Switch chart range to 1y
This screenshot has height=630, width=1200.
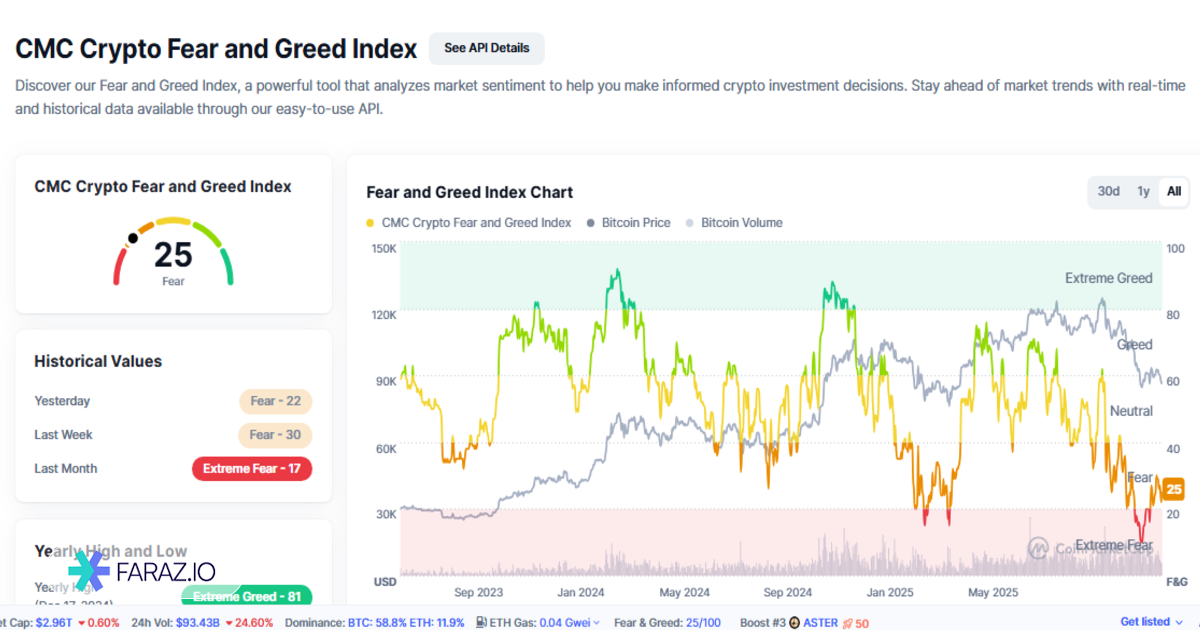(x=1143, y=191)
